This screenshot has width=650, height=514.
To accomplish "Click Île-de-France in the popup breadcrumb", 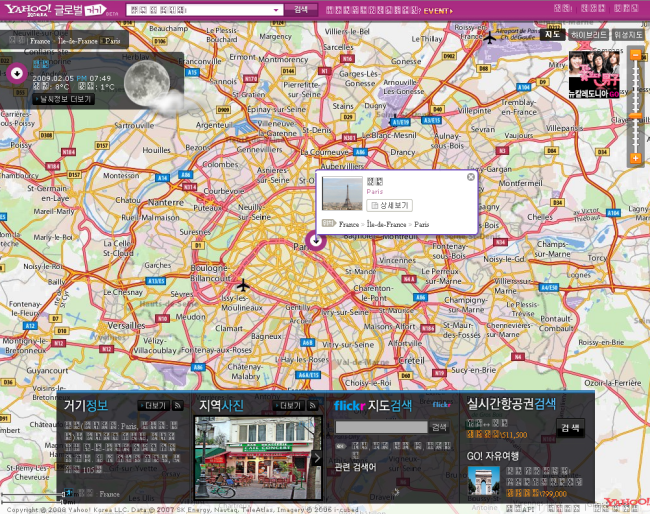I will pos(386,224).
